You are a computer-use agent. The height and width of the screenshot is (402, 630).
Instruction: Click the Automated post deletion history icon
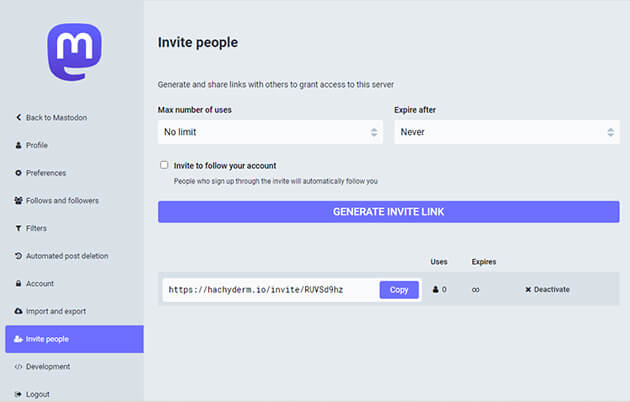(x=19, y=256)
